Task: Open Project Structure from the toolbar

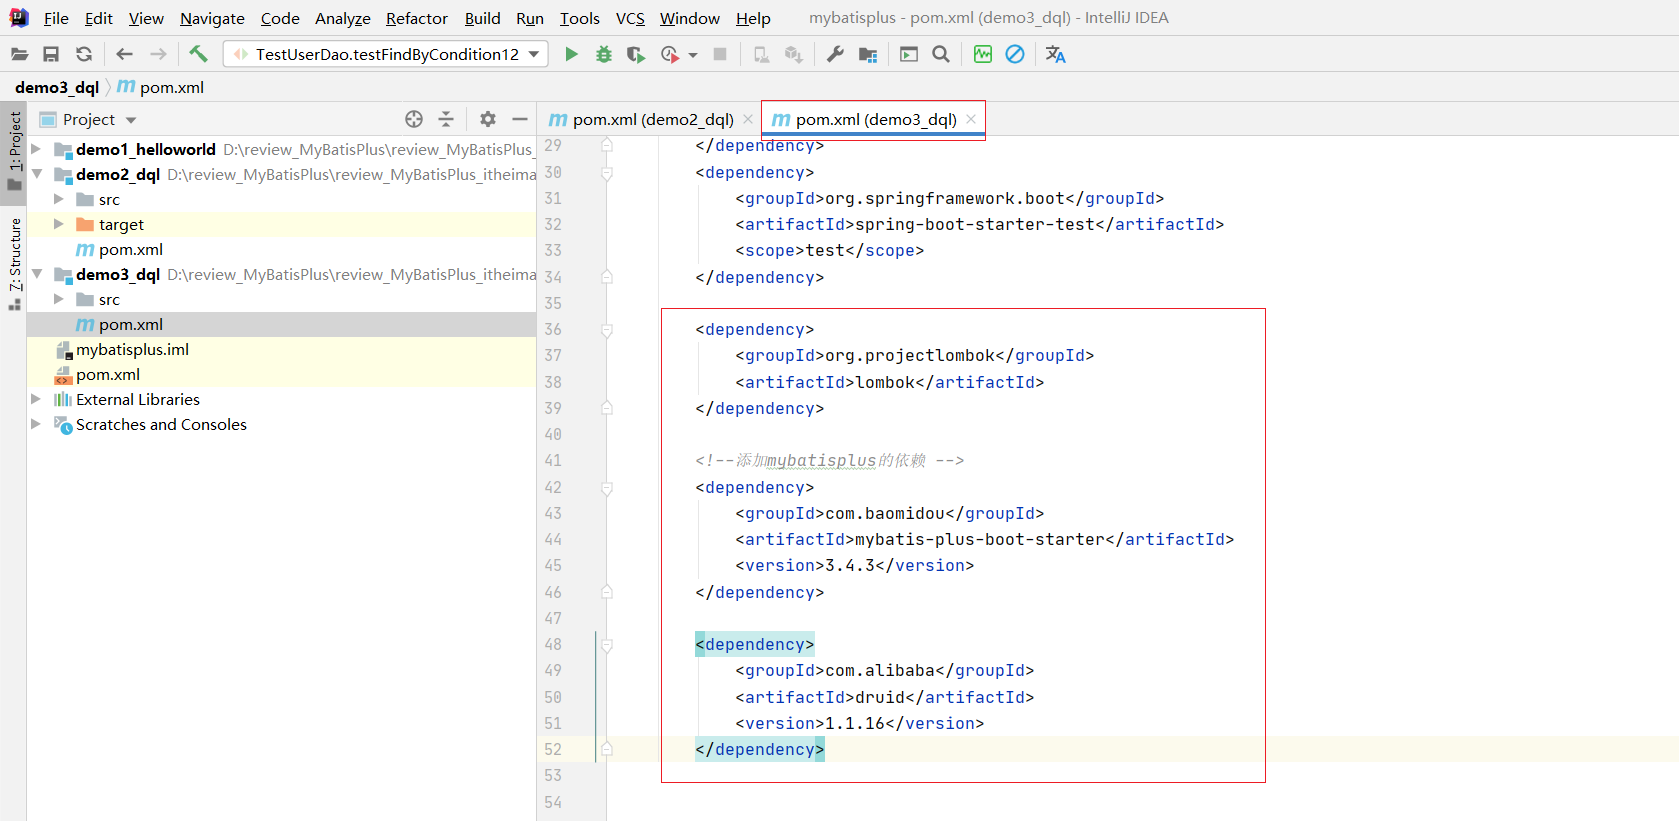Action: (867, 54)
